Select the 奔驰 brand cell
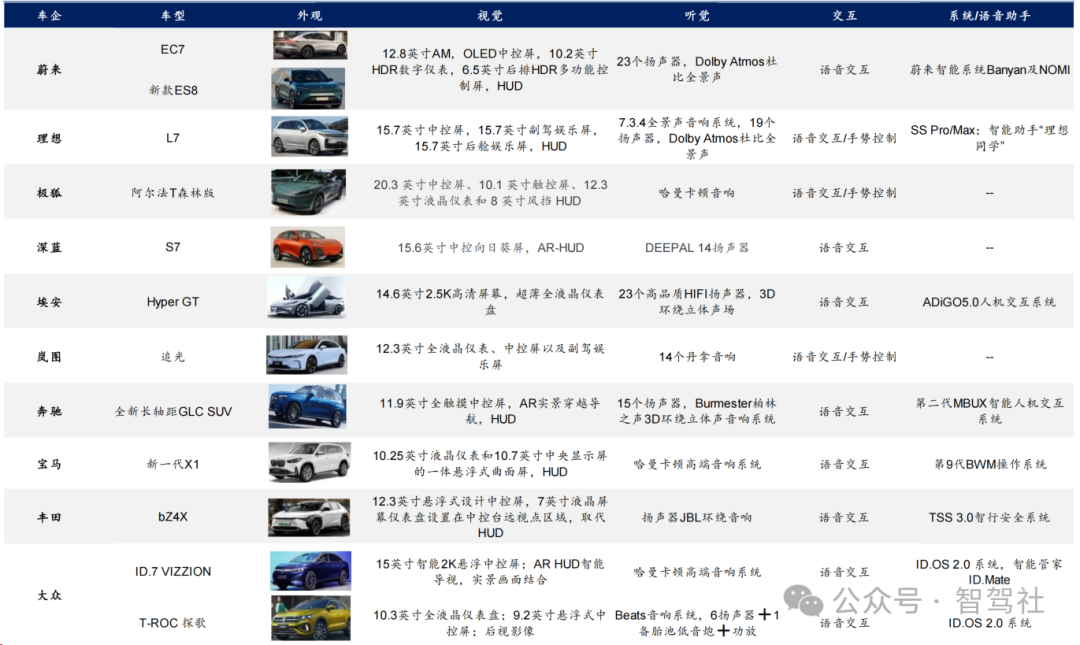 49,411
